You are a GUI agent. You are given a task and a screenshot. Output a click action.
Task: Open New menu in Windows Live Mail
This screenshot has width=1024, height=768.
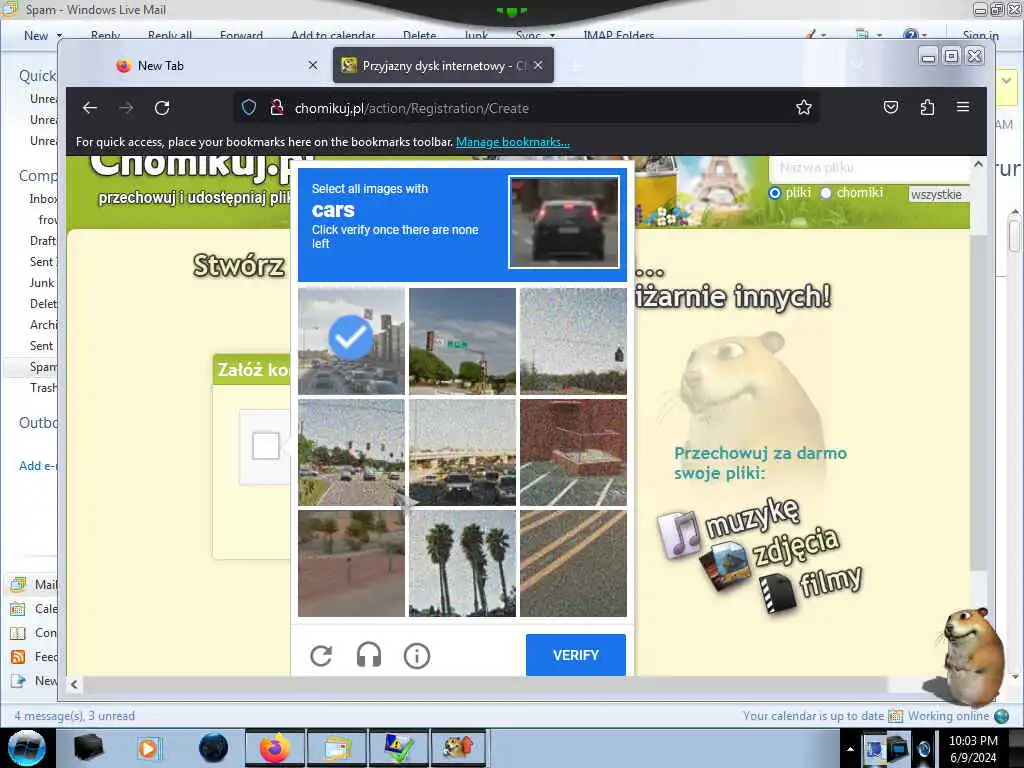point(42,36)
